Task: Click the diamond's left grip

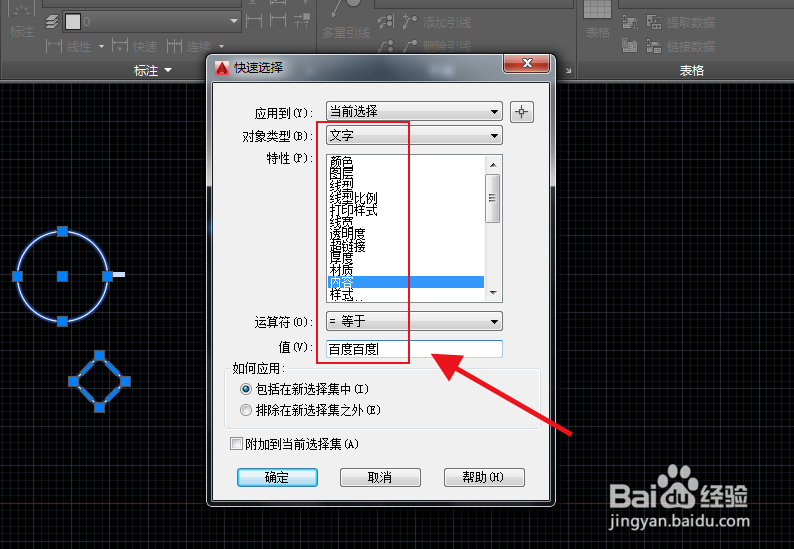Action: 74,381
